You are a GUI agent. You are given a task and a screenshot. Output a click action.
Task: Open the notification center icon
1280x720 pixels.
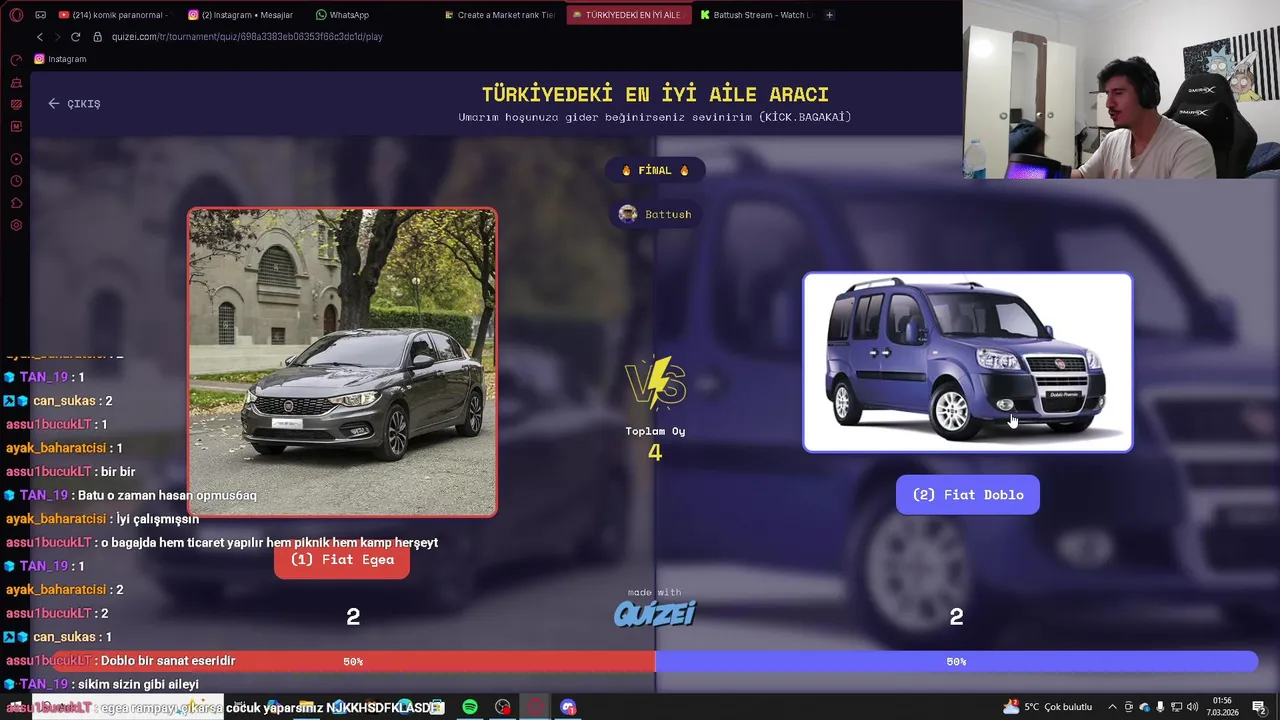pyautogui.click(x=1259, y=707)
